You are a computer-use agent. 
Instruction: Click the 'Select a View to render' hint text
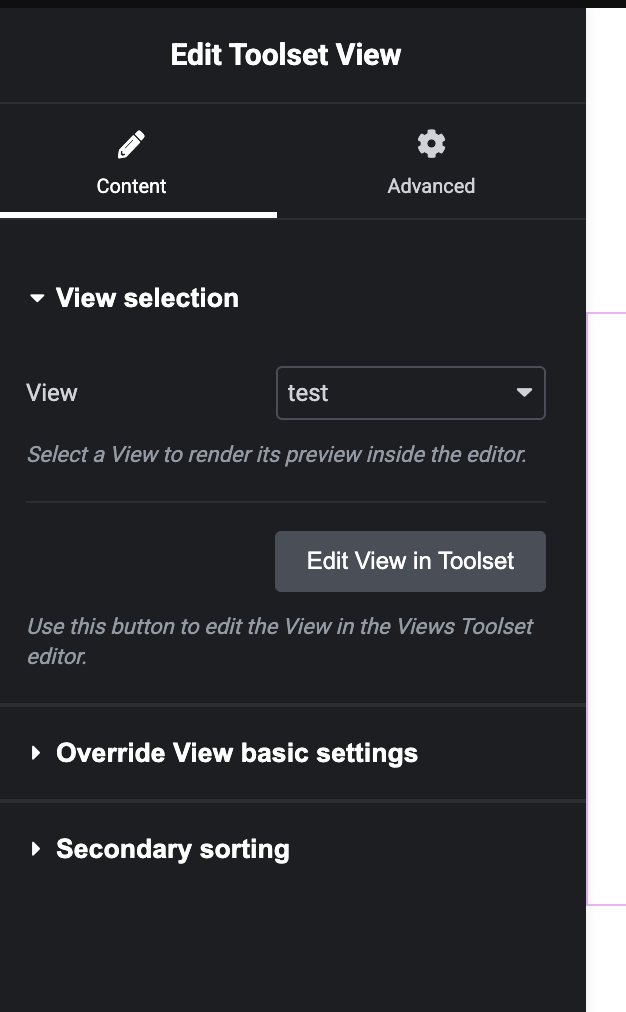point(276,455)
